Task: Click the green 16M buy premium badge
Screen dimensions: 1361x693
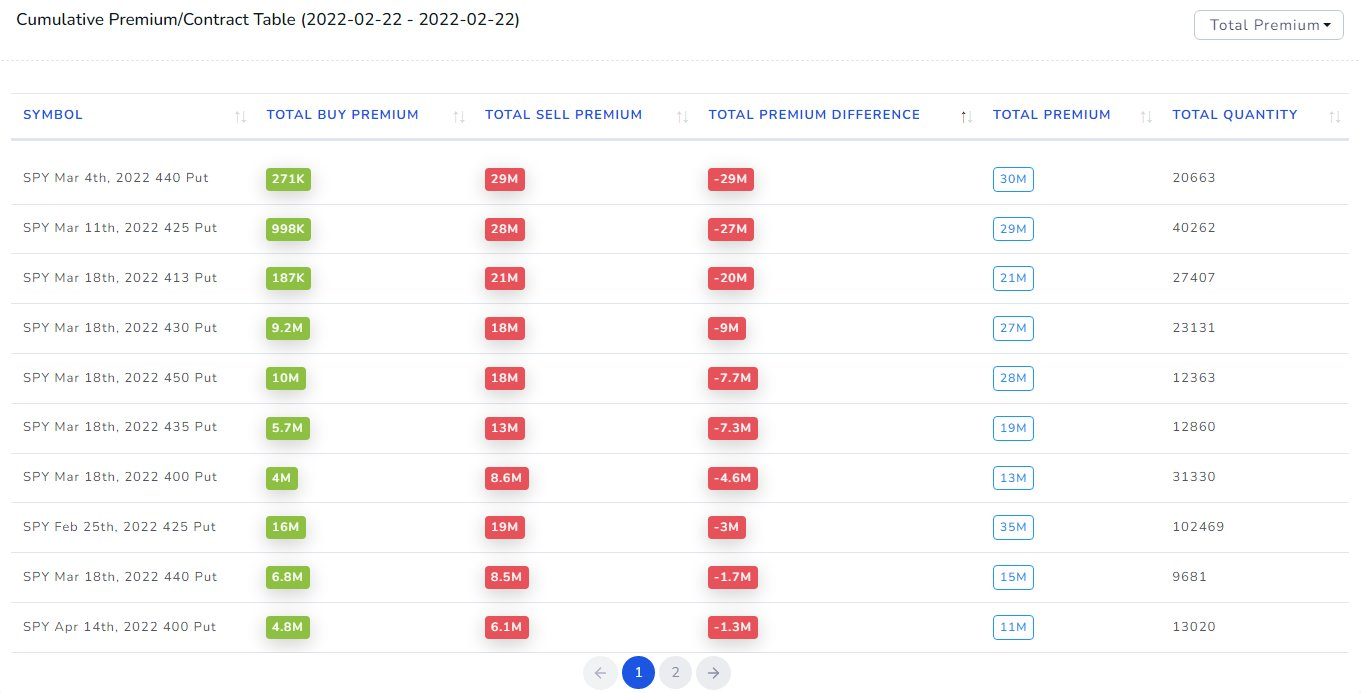Action: [286, 528]
